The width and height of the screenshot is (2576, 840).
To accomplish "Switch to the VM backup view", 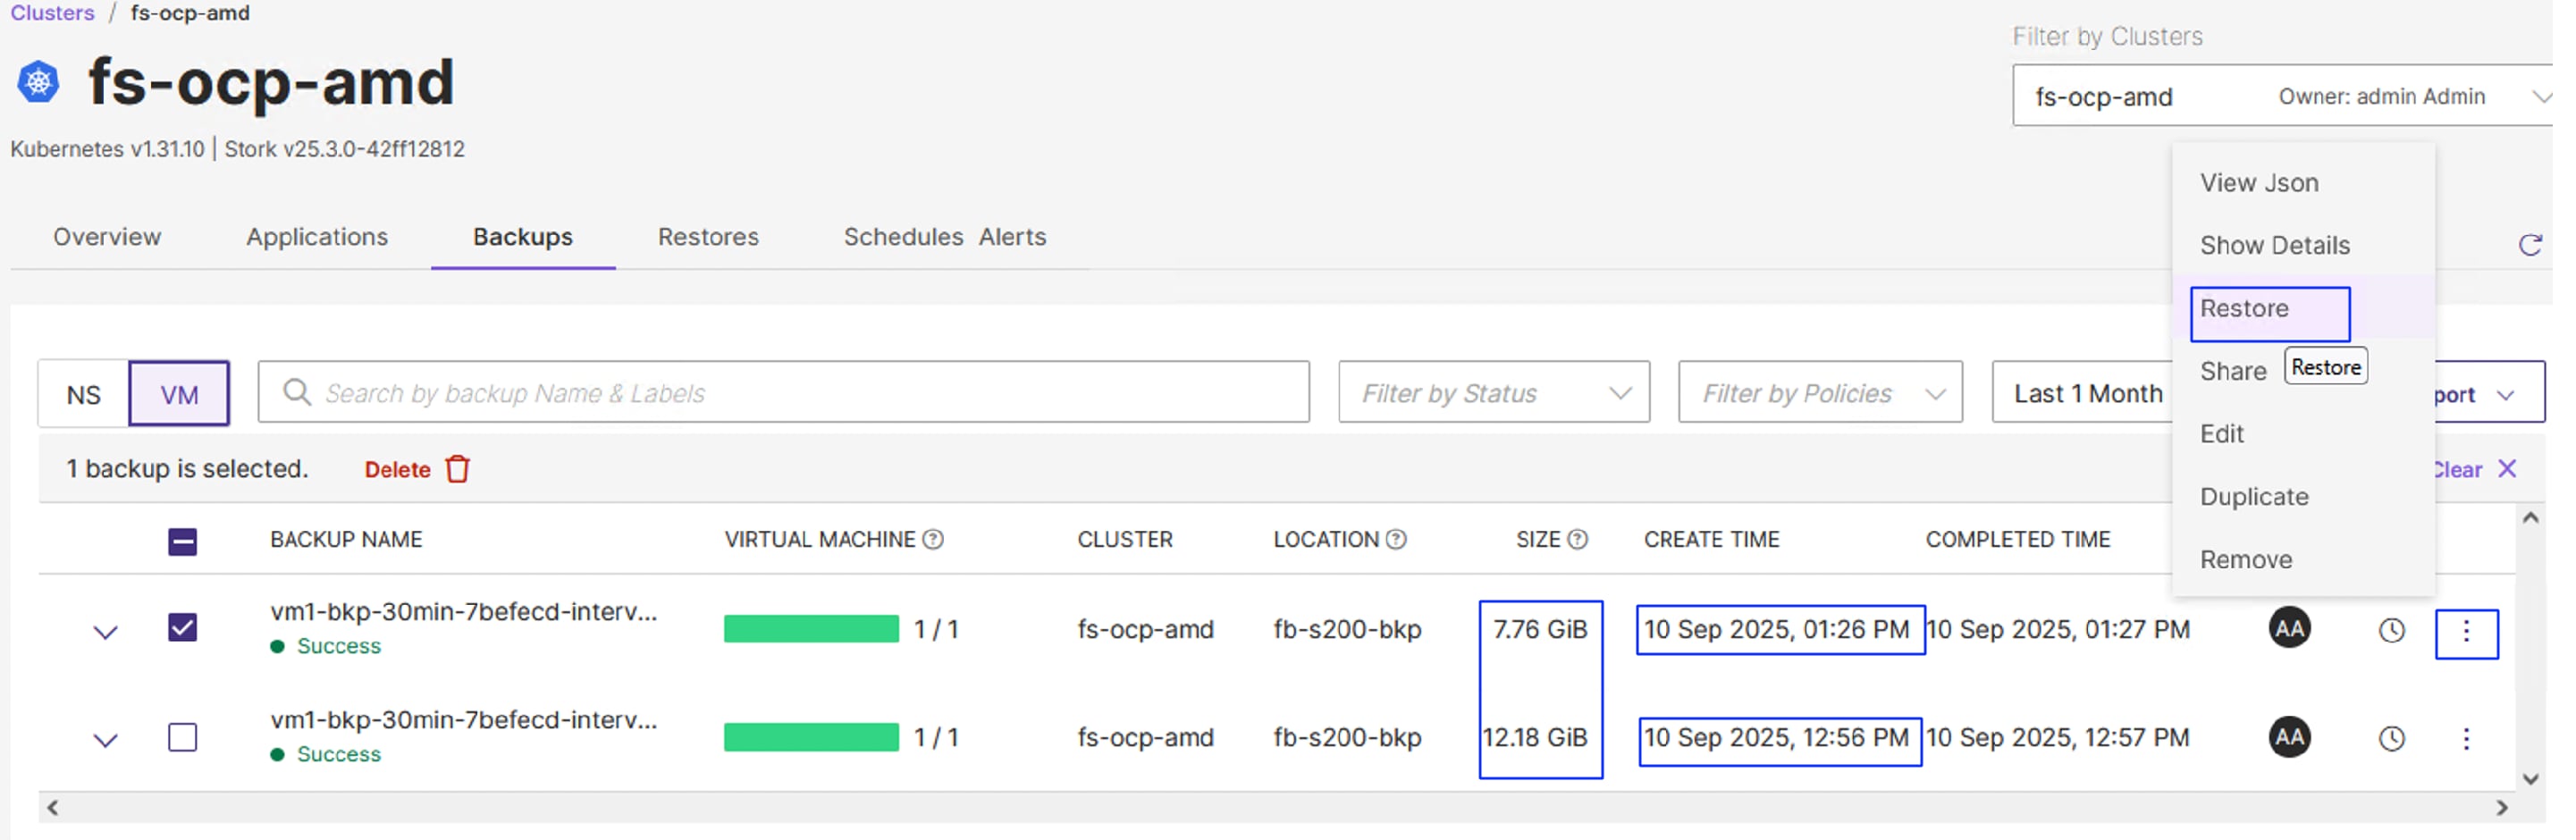I will [179, 395].
